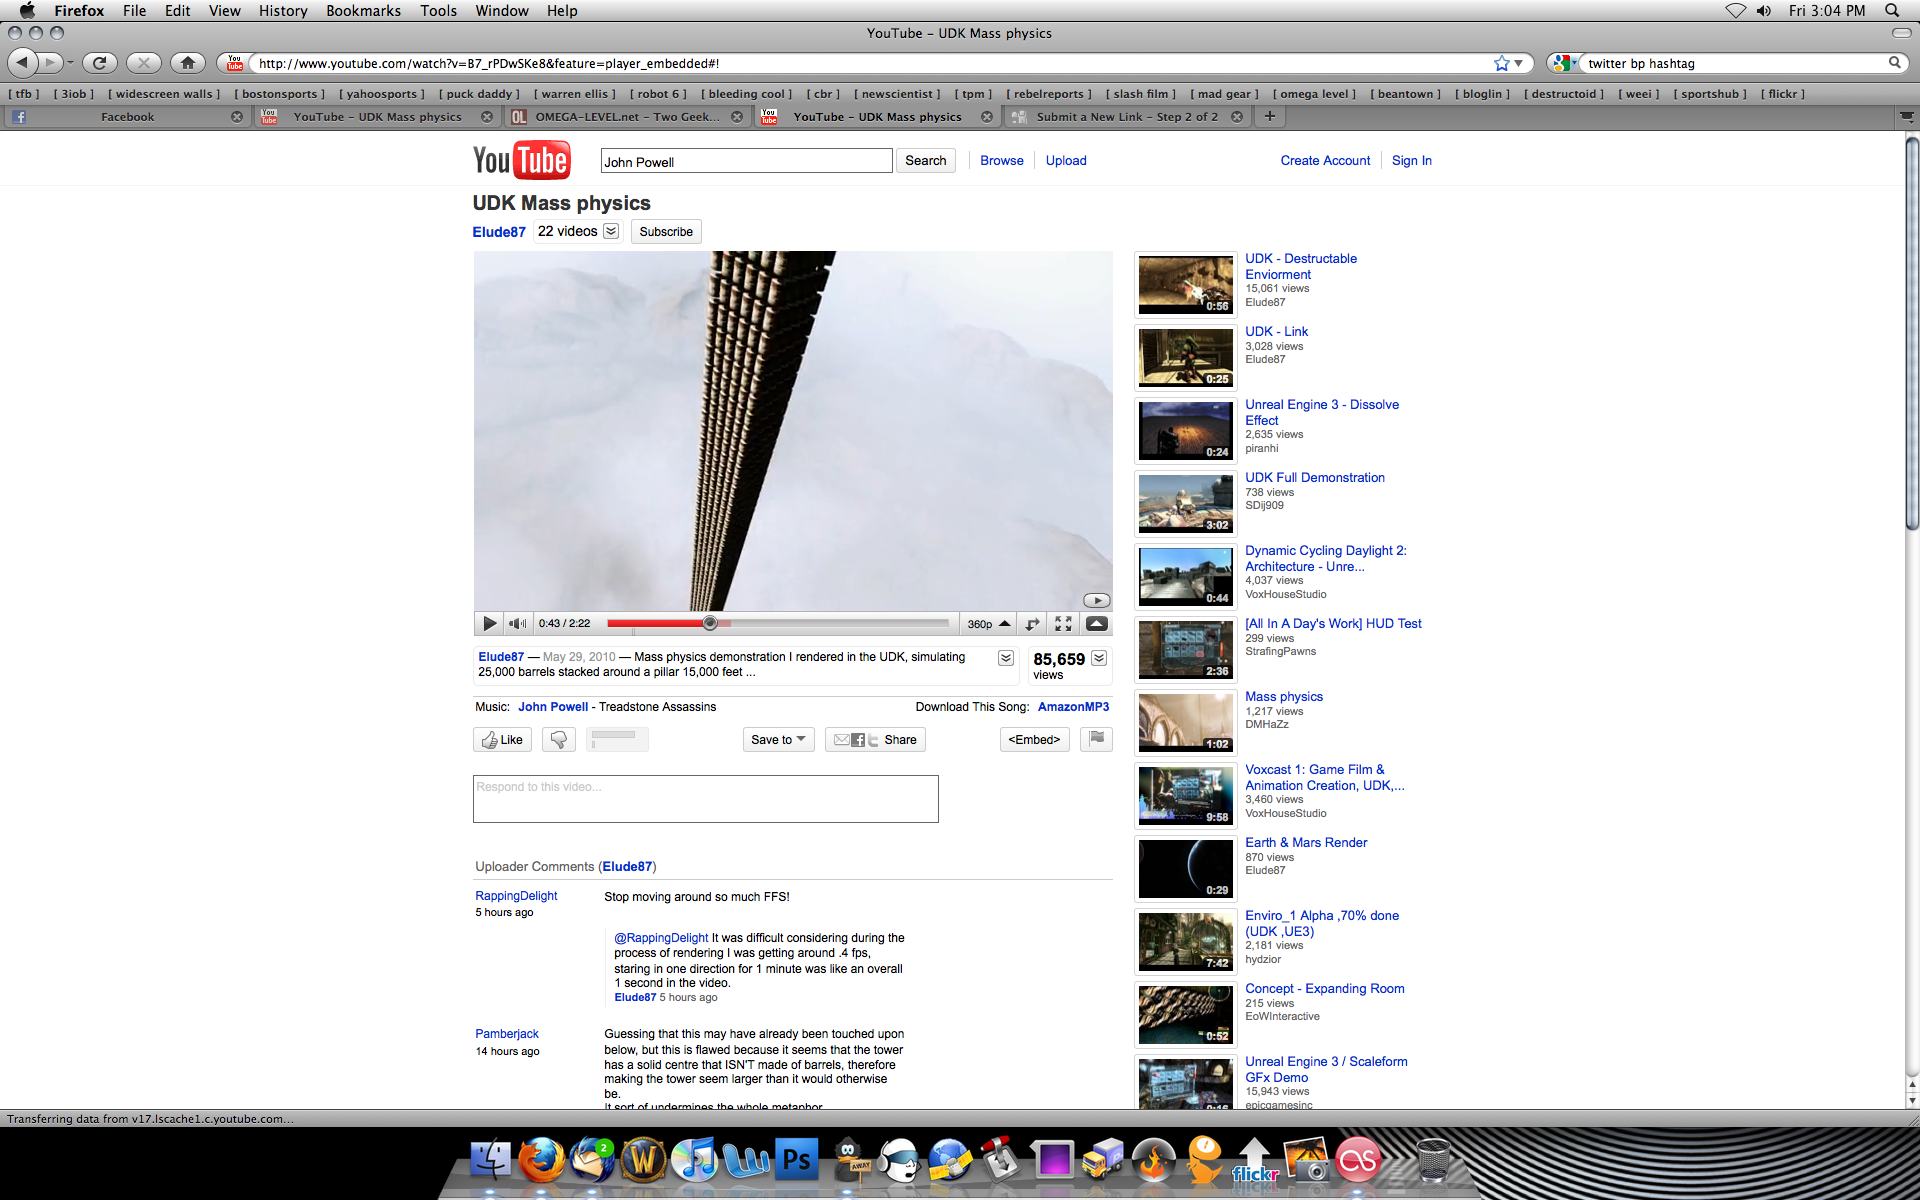Open the 360p quality menu
Image resolution: width=1920 pixels, height=1200 pixels.
coord(989,624)
